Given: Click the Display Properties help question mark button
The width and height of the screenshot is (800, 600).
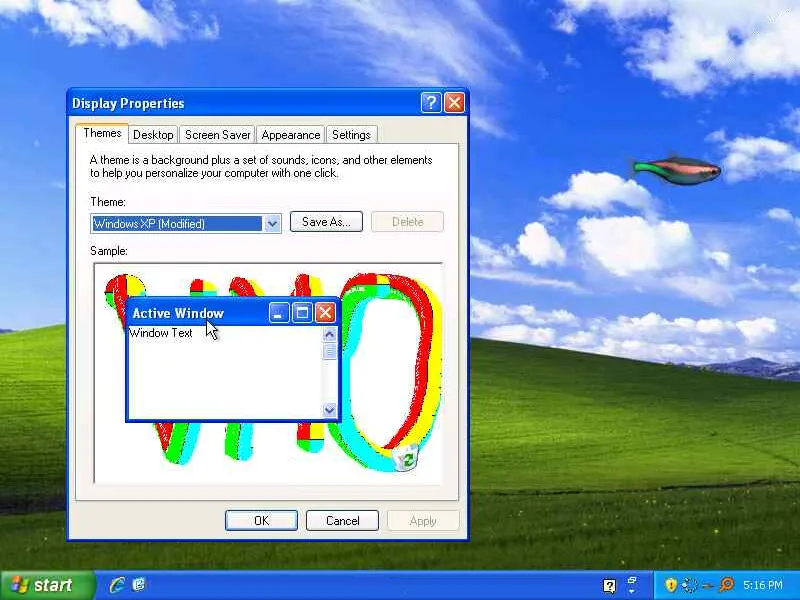Looking at the screenshot, I should 431,103.
